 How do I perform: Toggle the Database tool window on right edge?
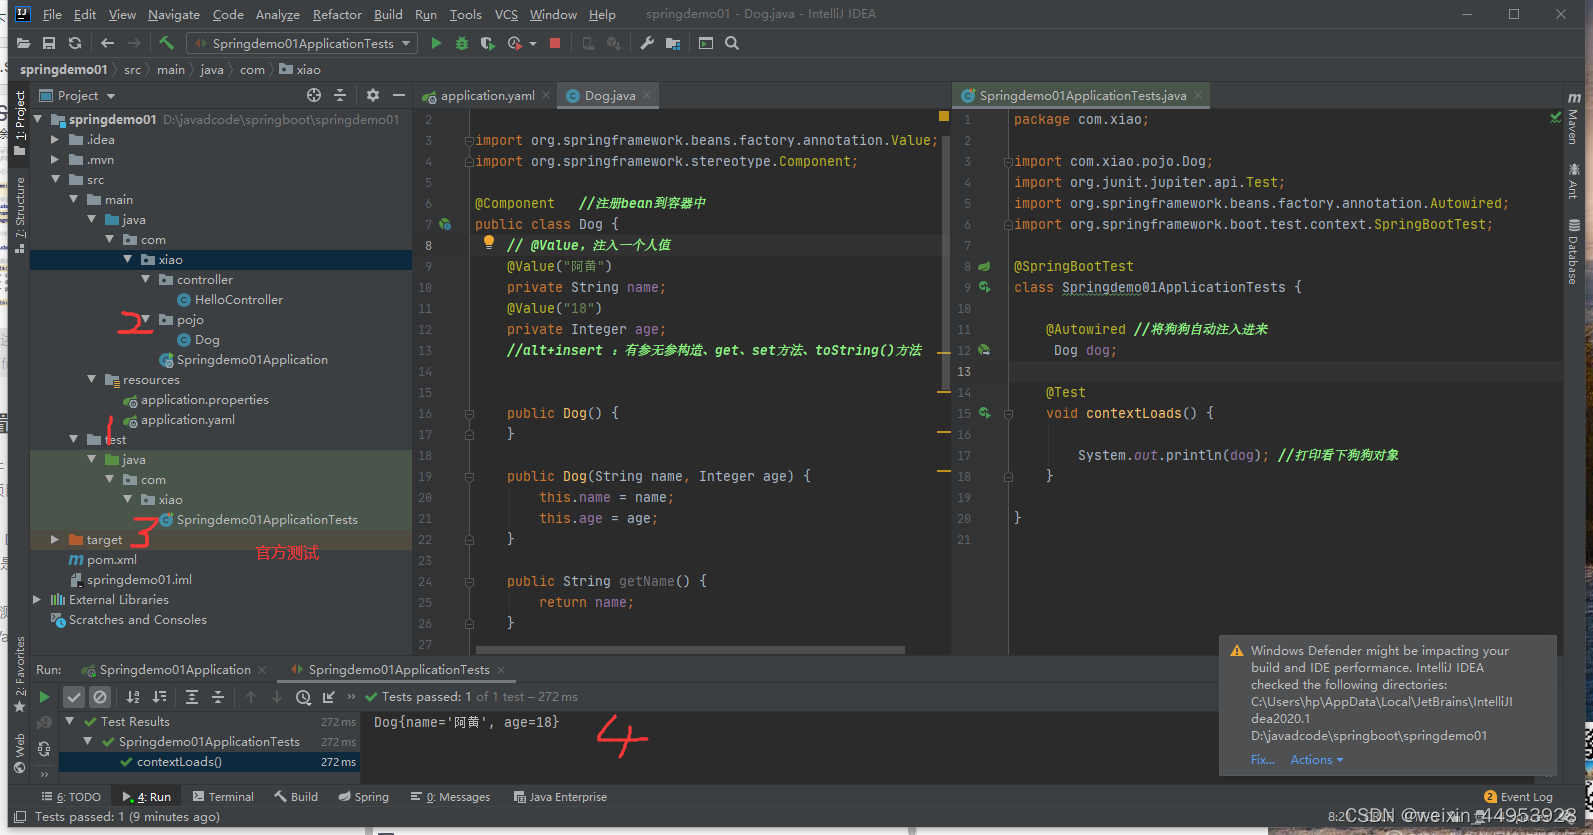[1574, 252]
